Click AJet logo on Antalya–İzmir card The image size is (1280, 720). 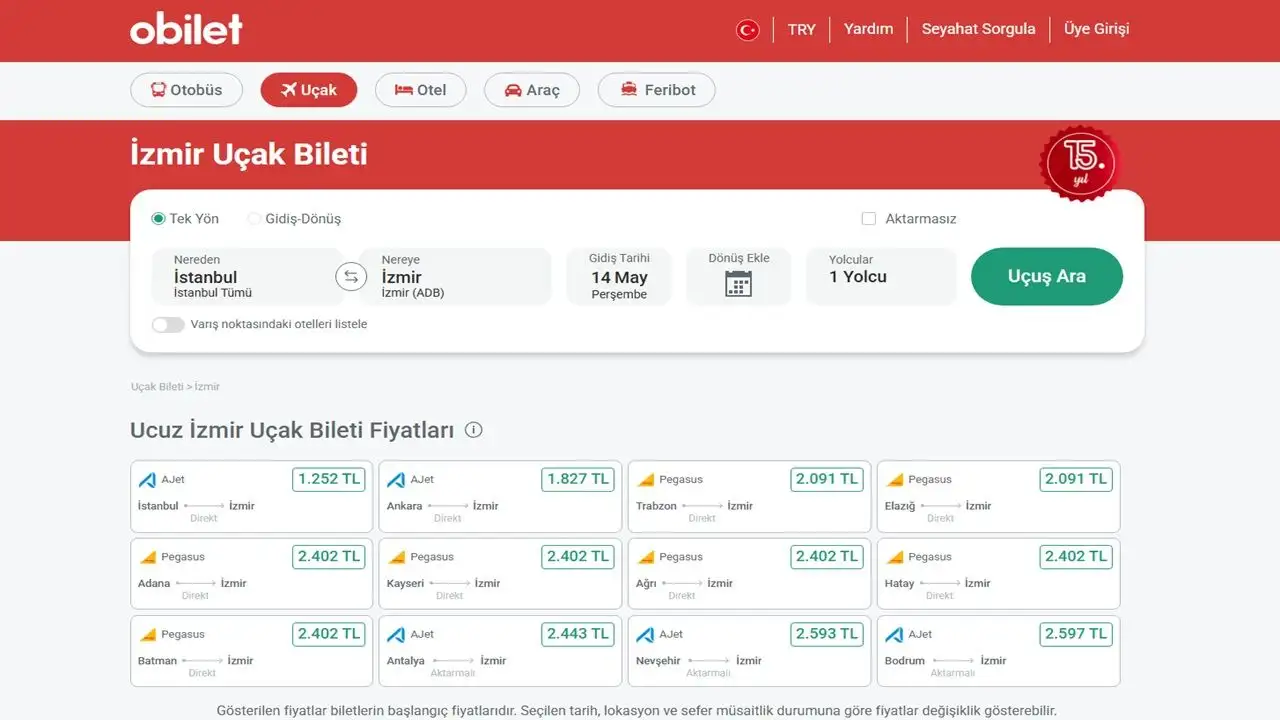tap(396, 634)
